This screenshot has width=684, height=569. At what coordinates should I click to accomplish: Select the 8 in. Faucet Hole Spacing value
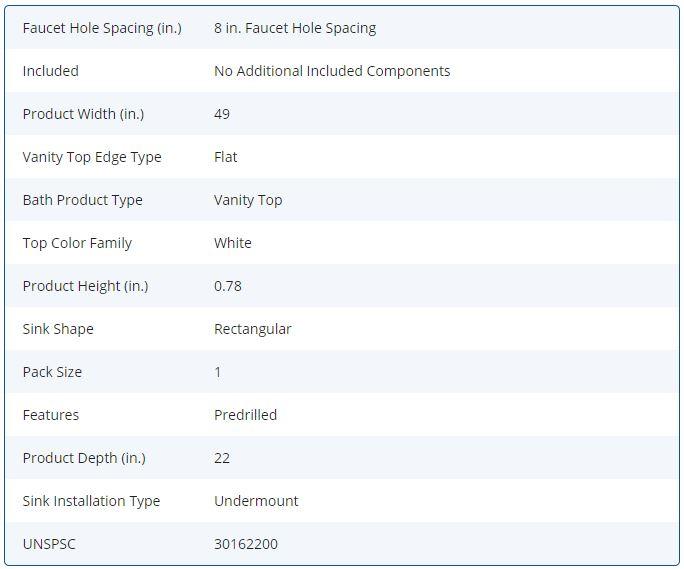click(x=295, y=28)
